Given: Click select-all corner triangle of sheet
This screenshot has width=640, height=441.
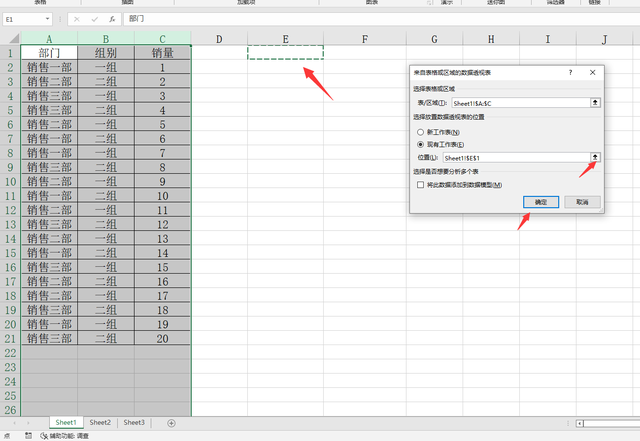Looking at the screenshot, I should click(x=14, y=39).
